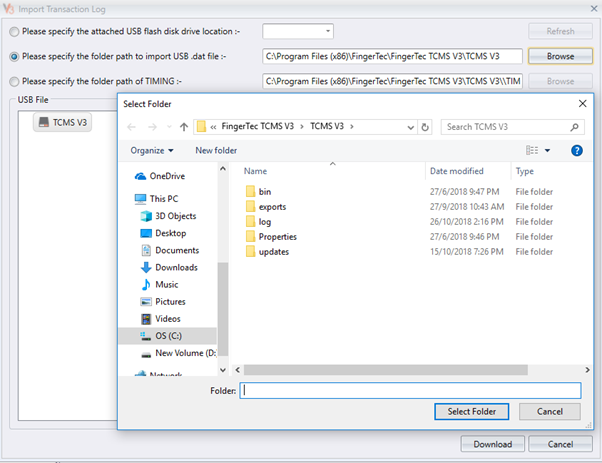This screenshot has height=463, width=602.
Task: Go forward with the right arrow in Select Folder
Action: pyautogui.click(x=152, y=127)
